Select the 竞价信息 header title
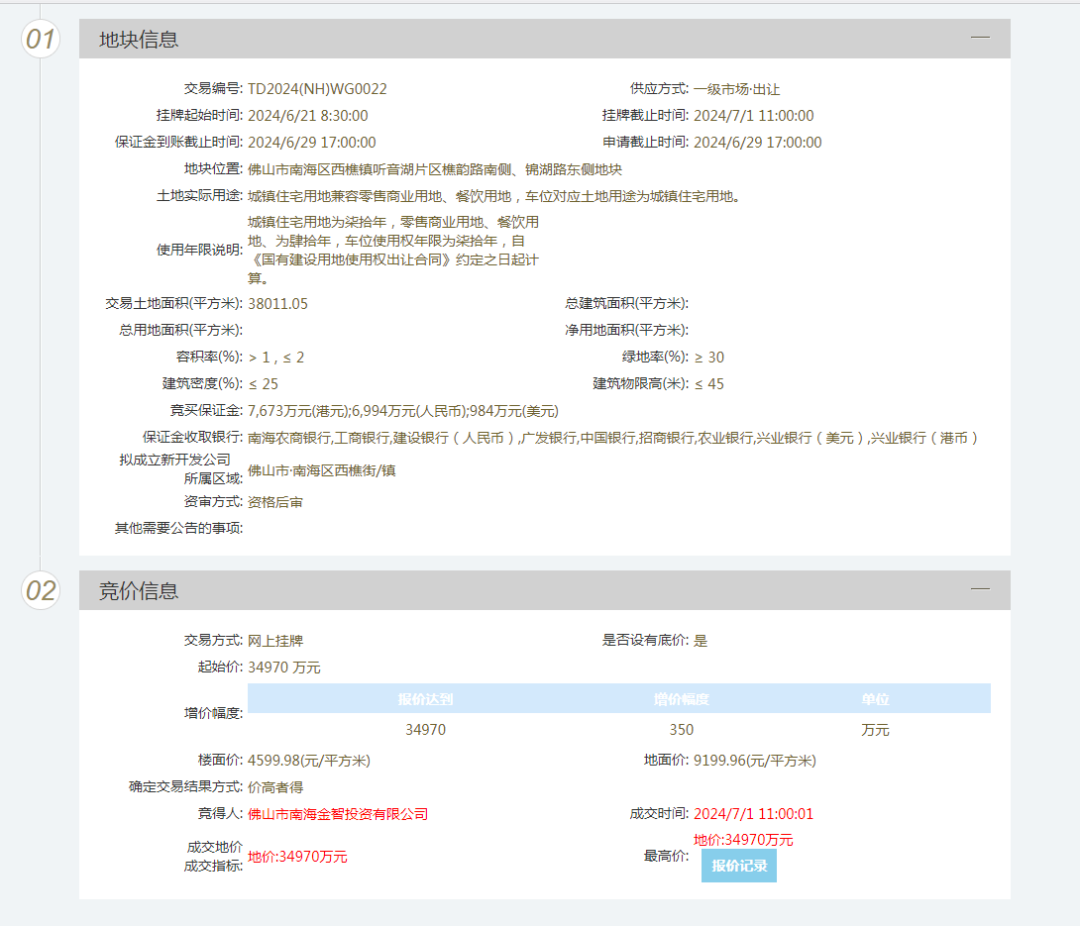Image resolution: width=1080 pixels, height=926 pixels. [139, 591]
